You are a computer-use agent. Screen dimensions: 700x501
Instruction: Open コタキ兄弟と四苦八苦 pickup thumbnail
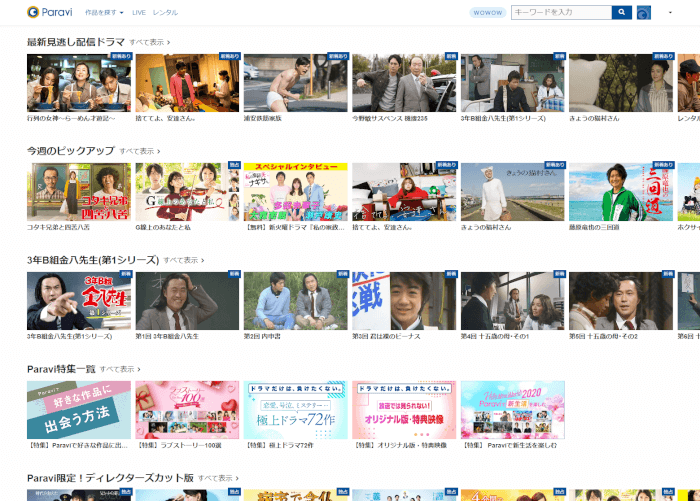pos(79,192)
